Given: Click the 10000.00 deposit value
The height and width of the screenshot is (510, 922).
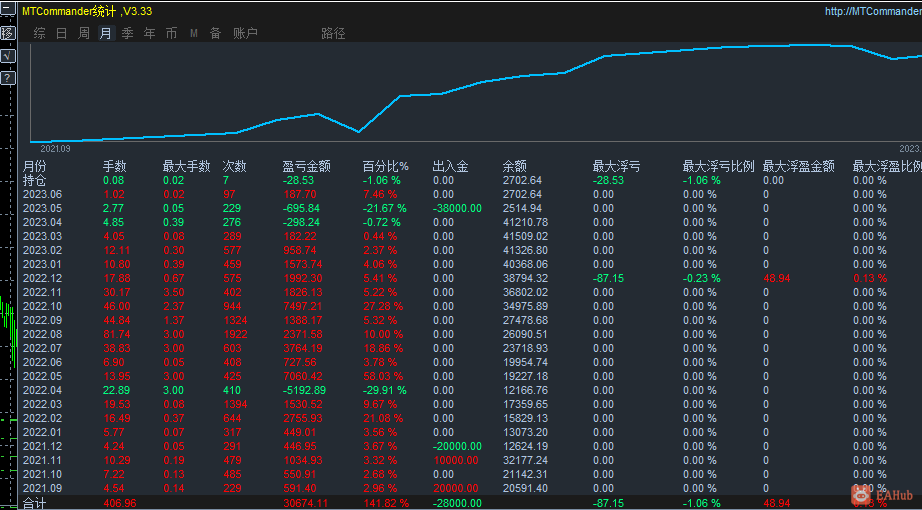Looking at the screenshot, I should point(456,460).
